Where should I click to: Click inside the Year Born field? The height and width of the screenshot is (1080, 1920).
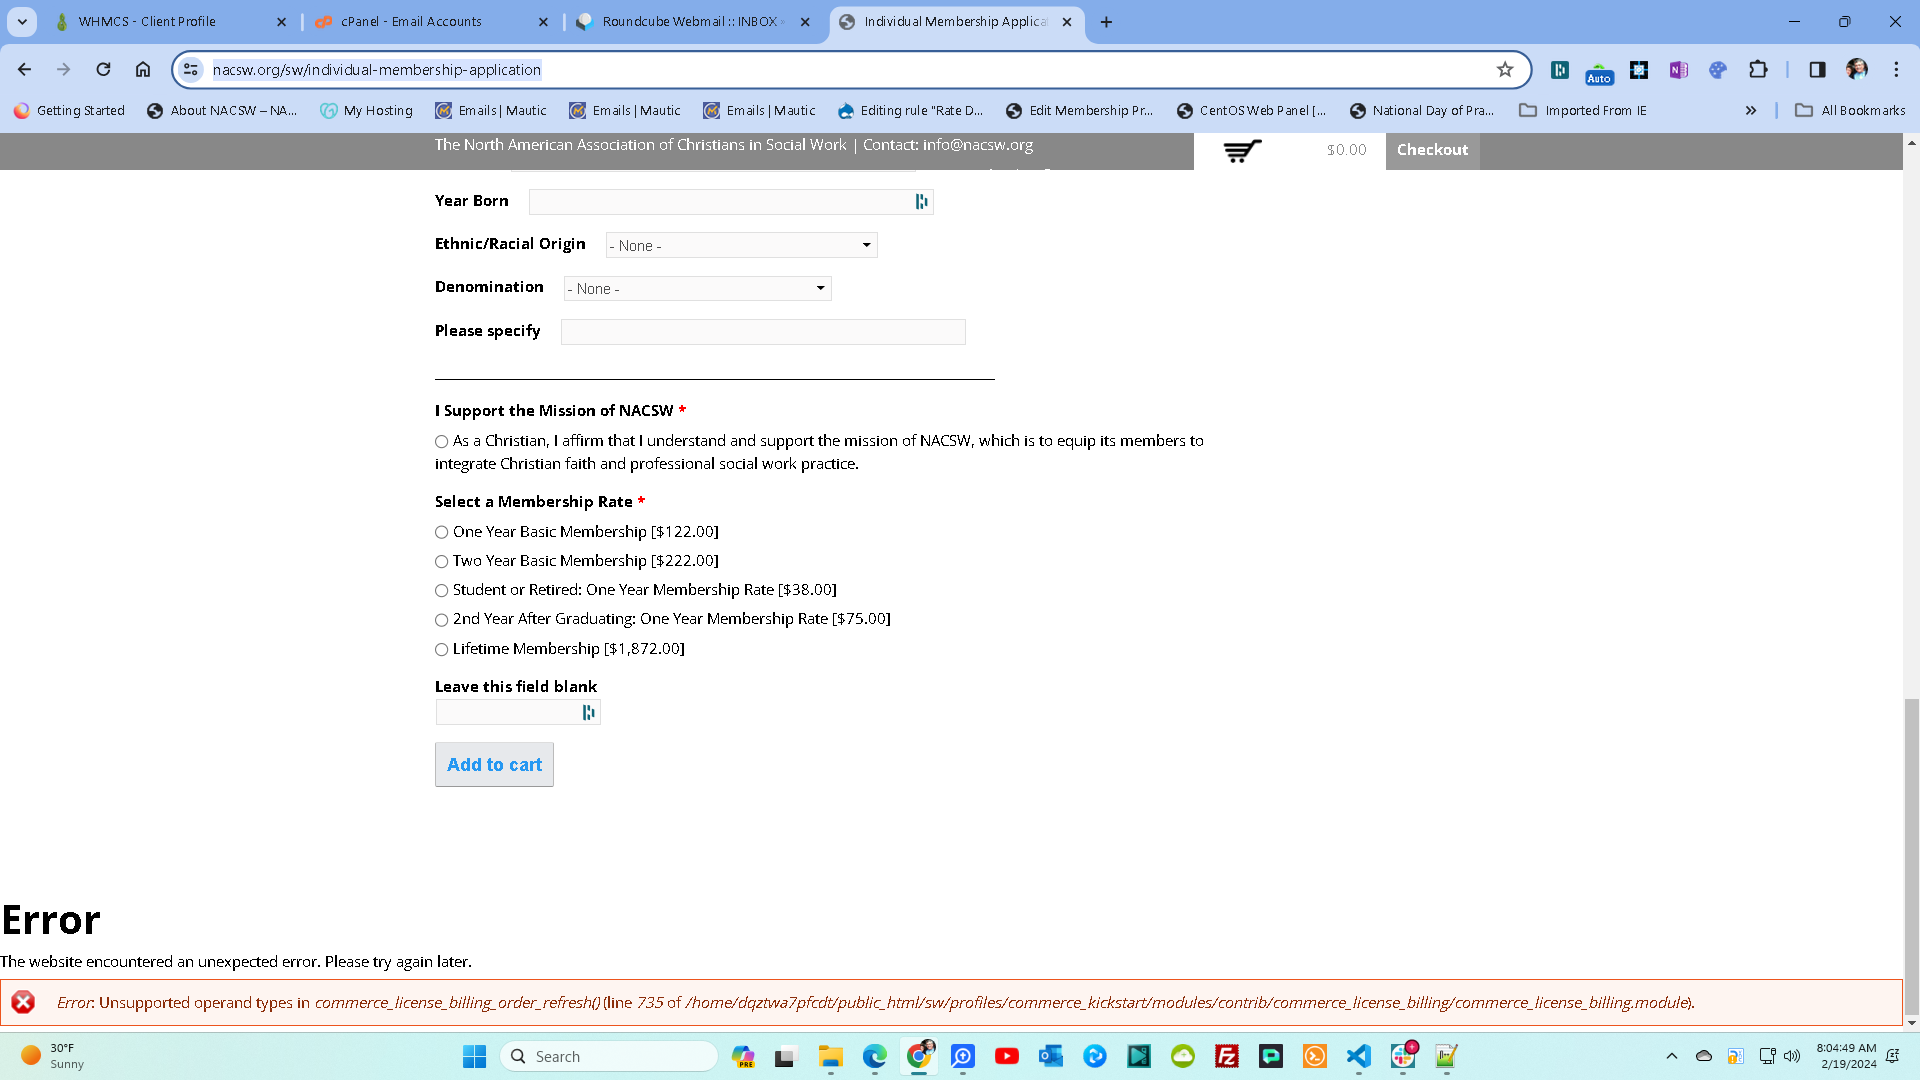pyautogui.click(x=720, y=201)
